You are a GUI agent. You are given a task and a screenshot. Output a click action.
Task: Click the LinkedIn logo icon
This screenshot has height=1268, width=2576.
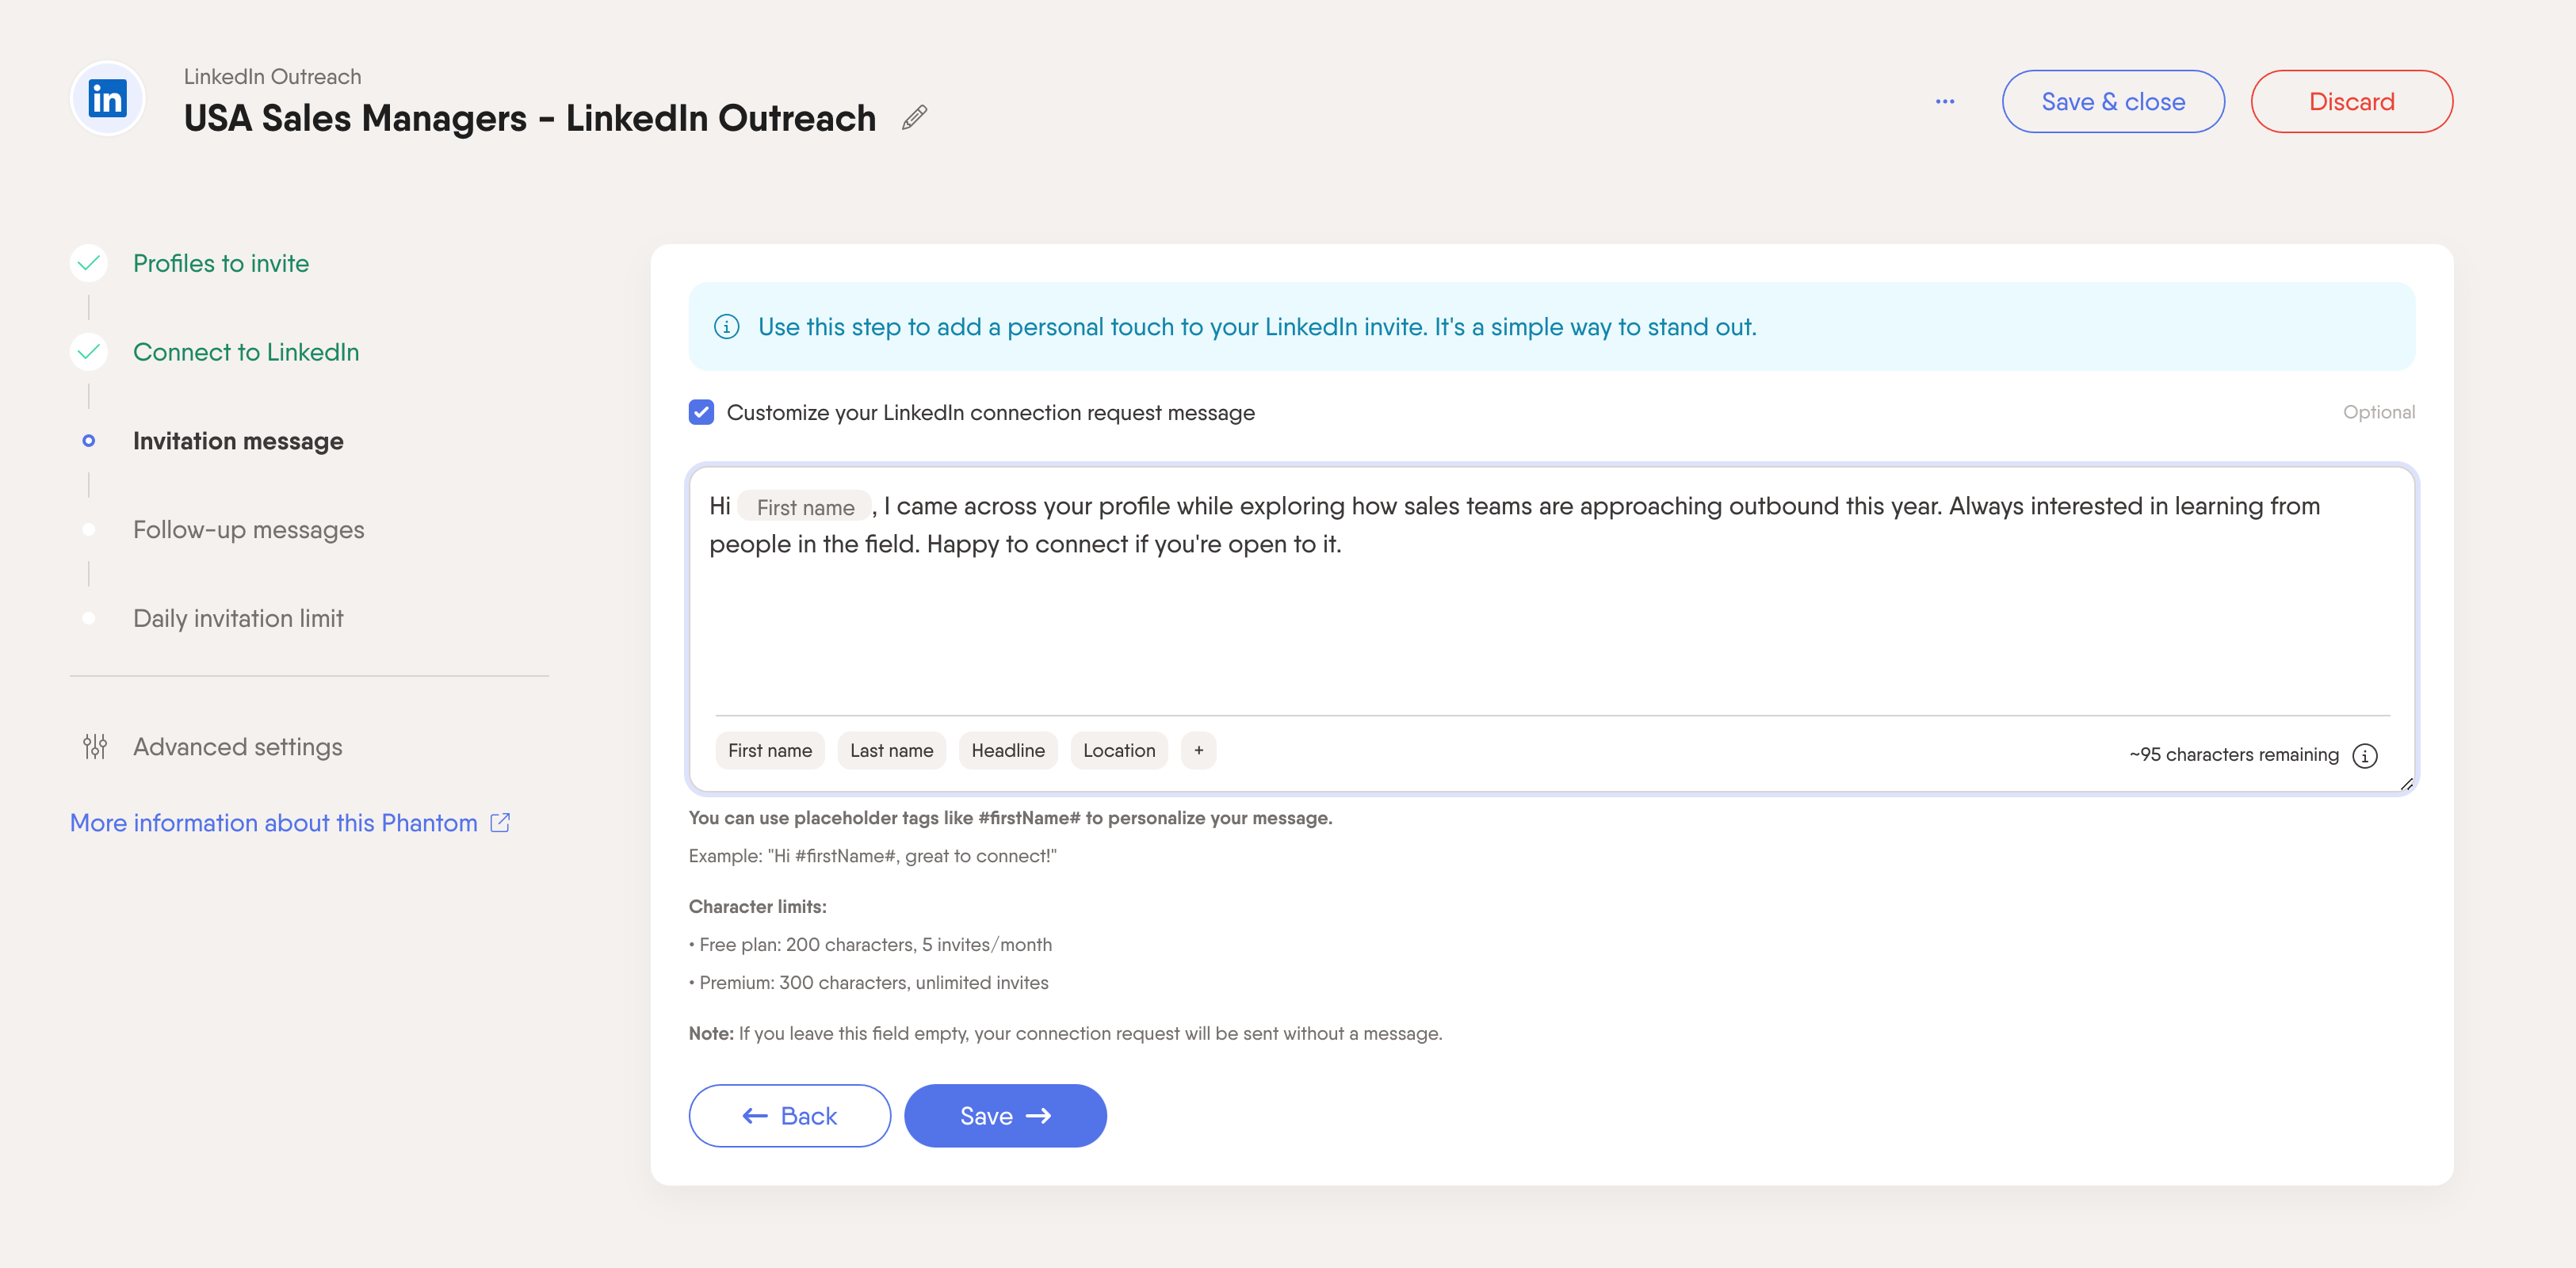(x=108, y=99)
